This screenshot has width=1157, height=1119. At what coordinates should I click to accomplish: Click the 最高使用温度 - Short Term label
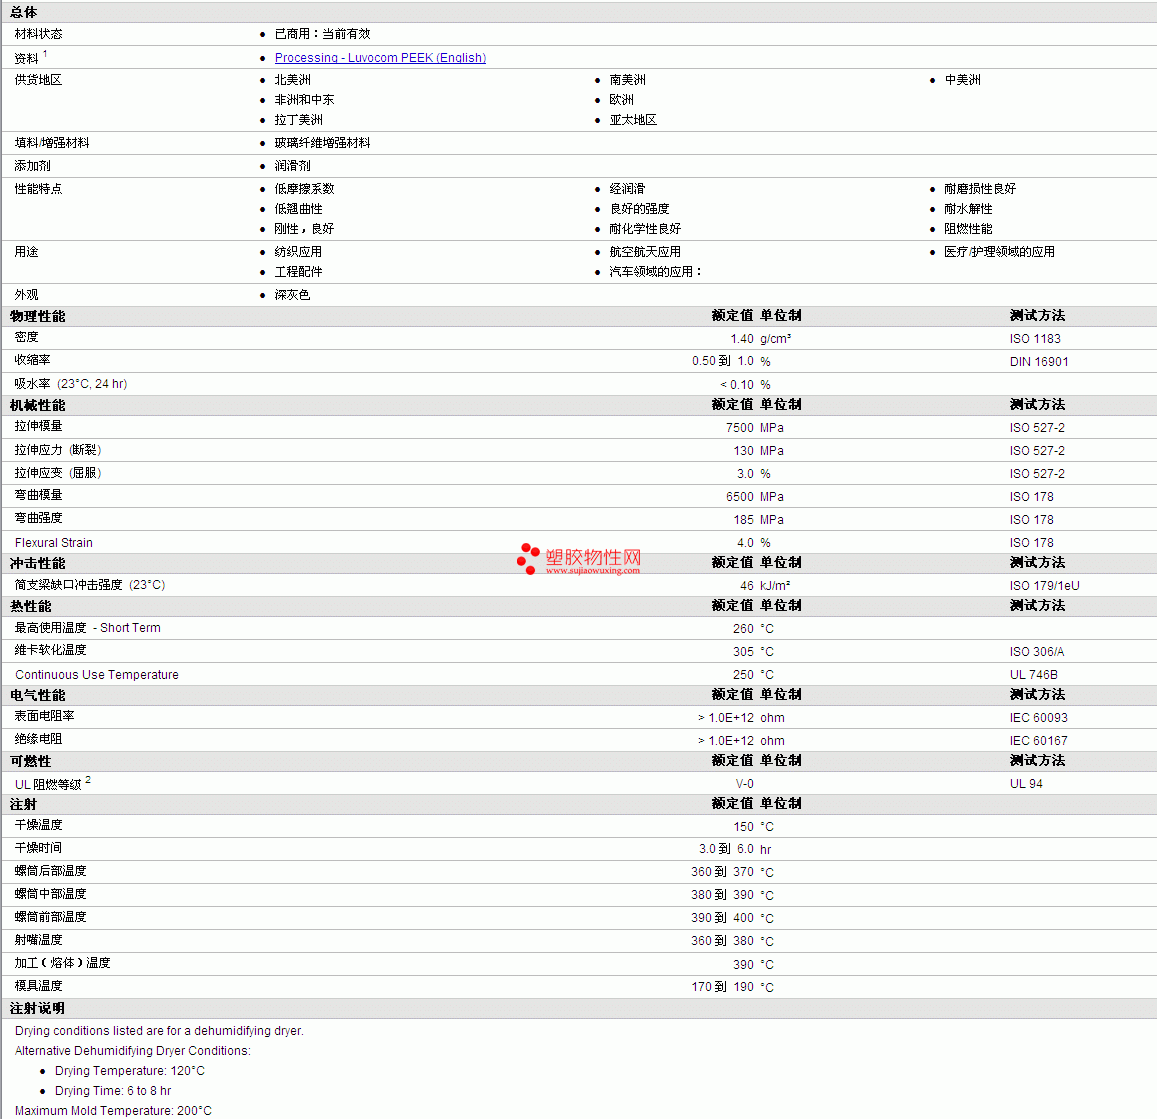[88, 628]
